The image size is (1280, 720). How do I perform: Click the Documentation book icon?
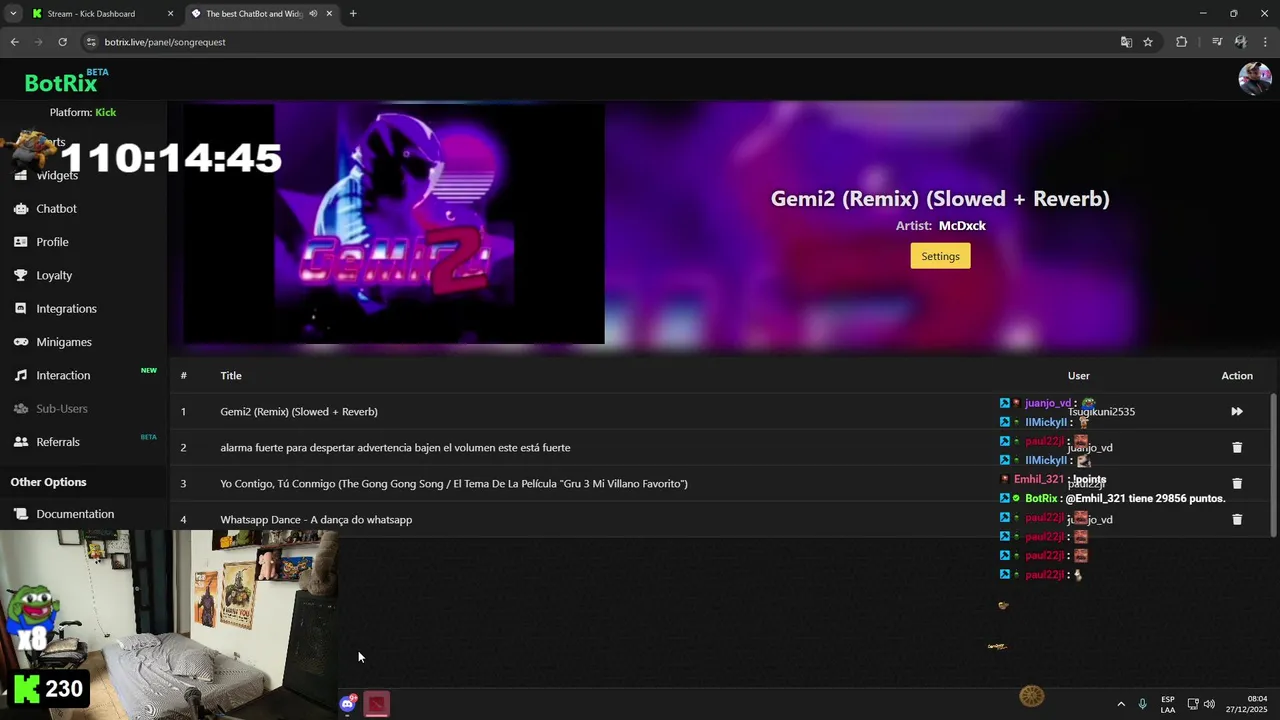point(20,514)
